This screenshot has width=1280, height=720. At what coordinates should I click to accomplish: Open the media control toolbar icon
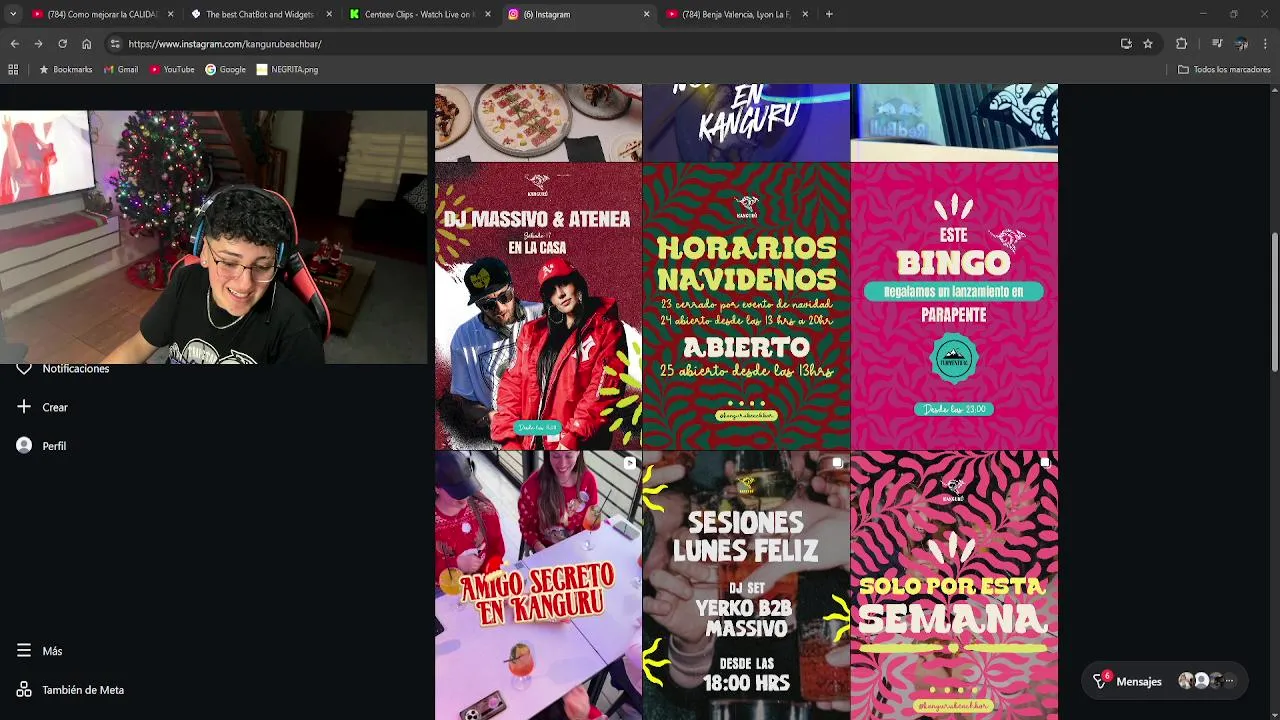coord(1217,44)
